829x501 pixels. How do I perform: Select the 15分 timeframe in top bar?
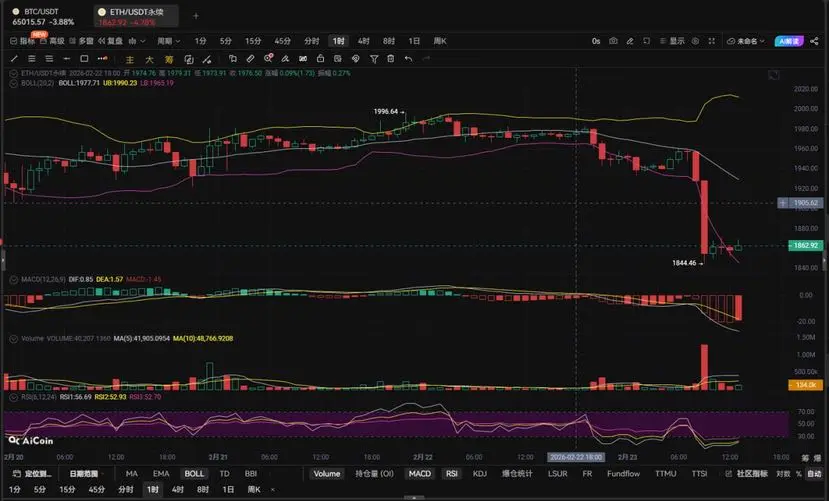[x=253, y=41]
